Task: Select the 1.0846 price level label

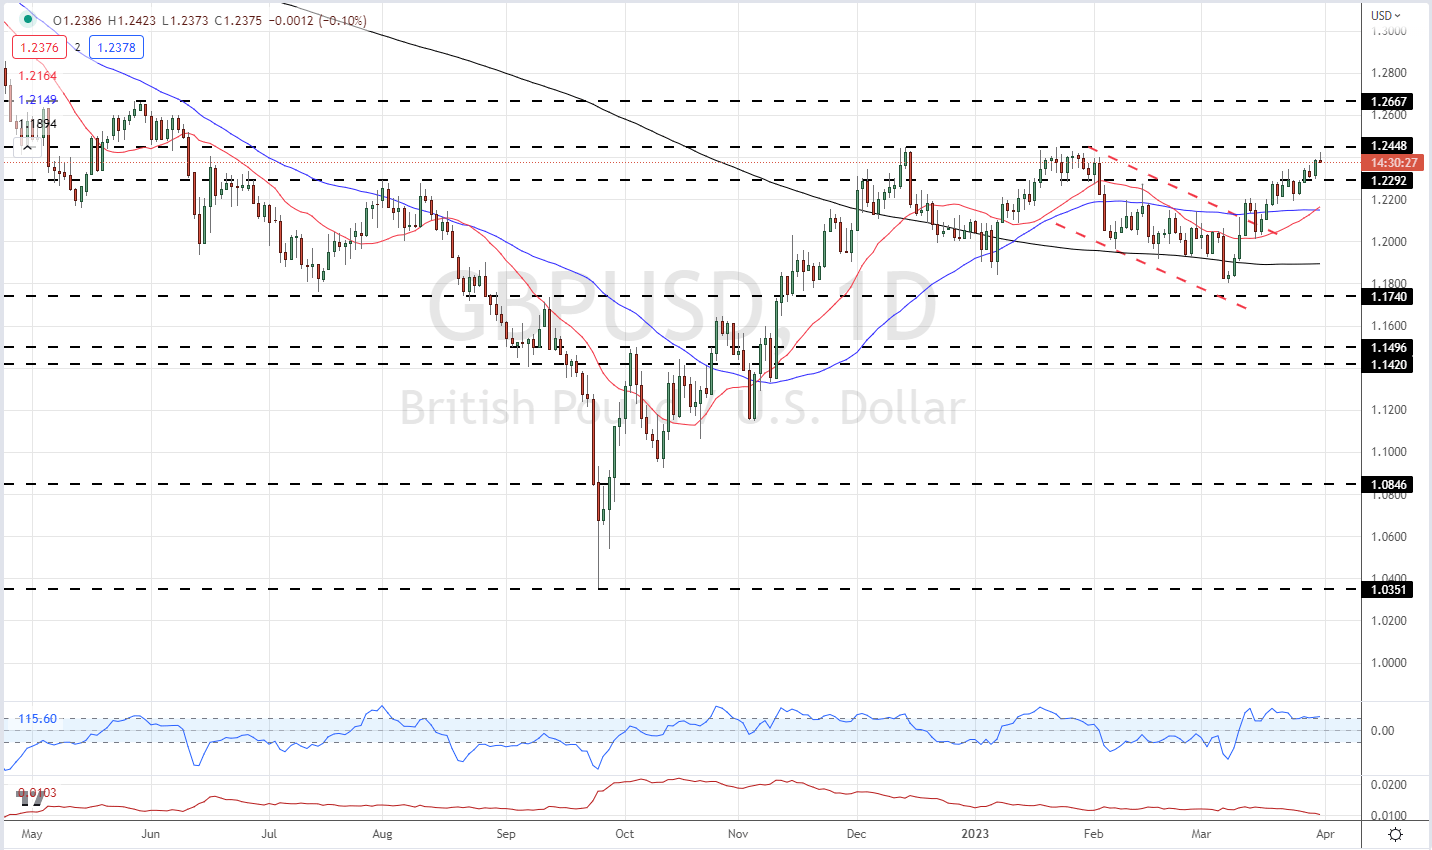Action: coord(1390,485)
